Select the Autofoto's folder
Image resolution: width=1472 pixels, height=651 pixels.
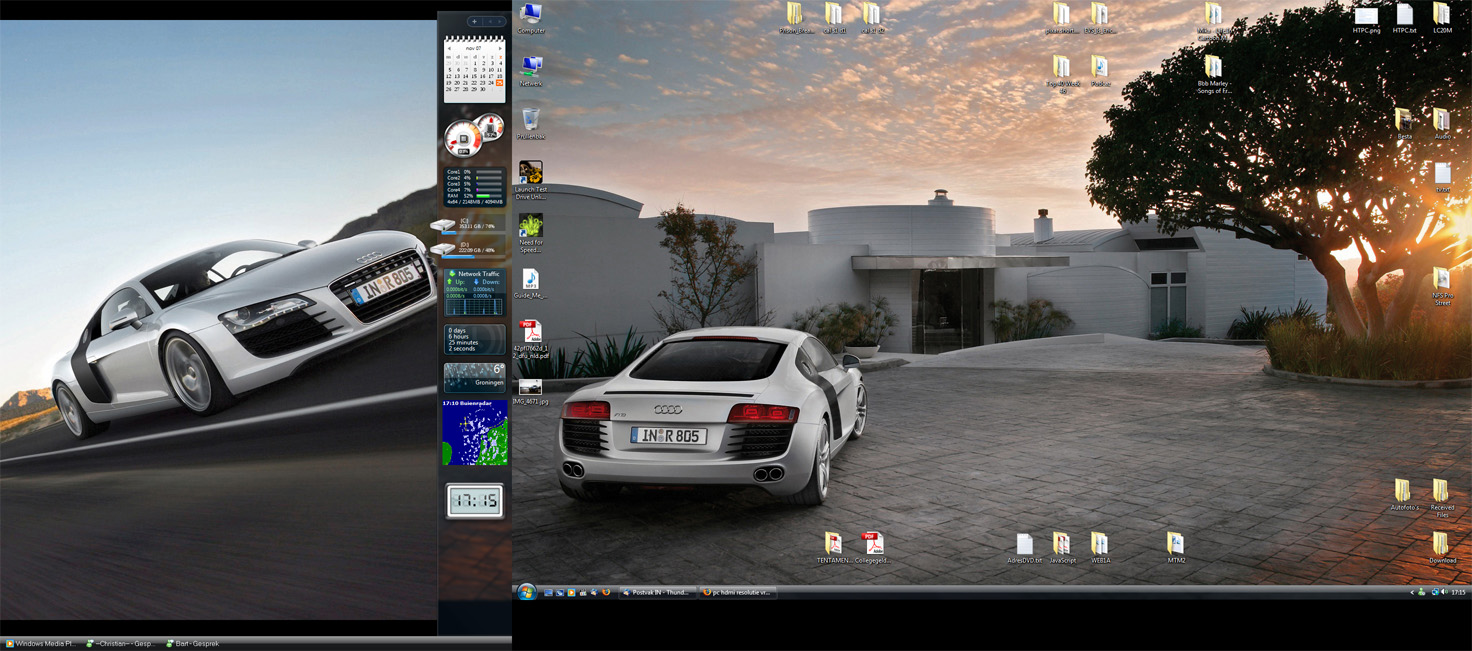point(1404,495)
